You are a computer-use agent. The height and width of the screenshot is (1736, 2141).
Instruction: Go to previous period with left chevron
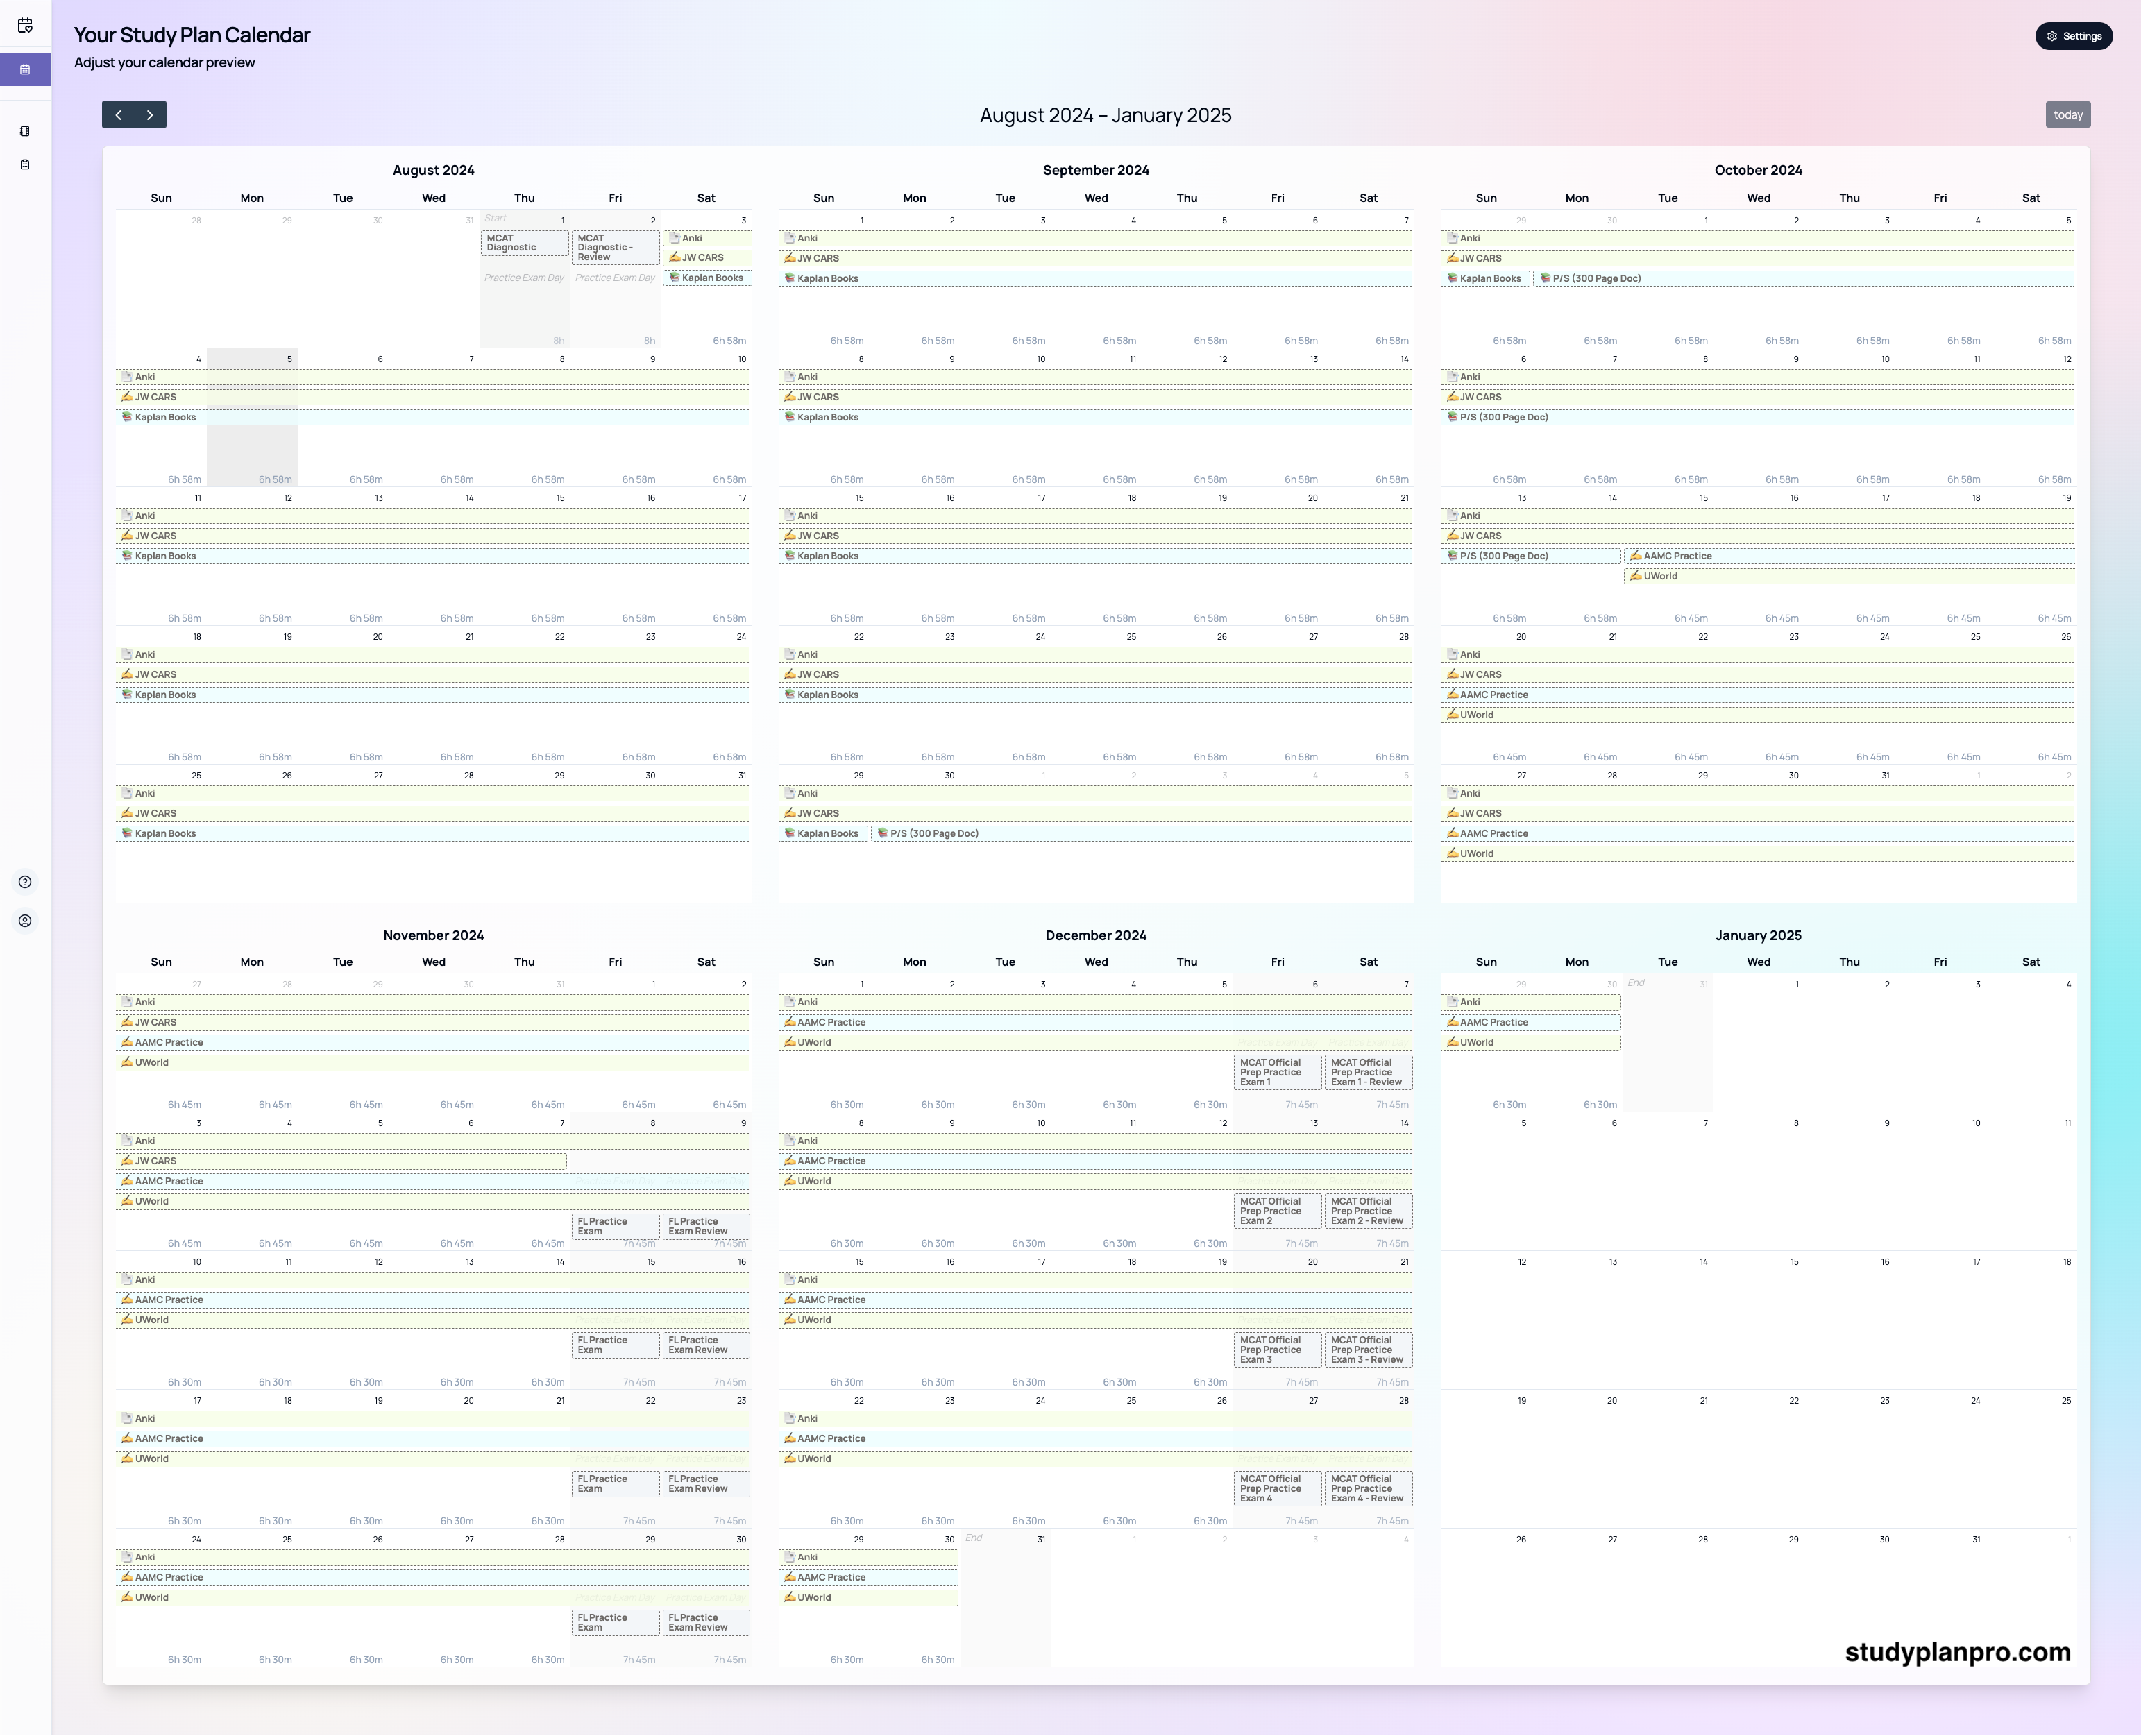click(x=118, y=115)
